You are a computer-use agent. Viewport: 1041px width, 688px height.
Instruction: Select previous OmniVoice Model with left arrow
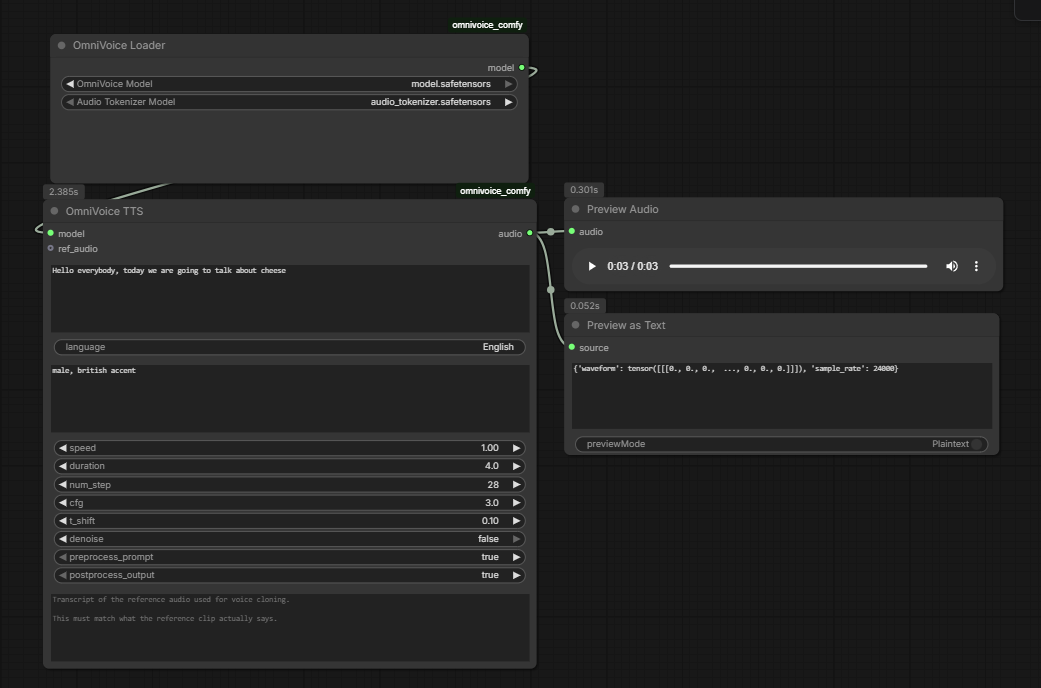tap(70, 84)
